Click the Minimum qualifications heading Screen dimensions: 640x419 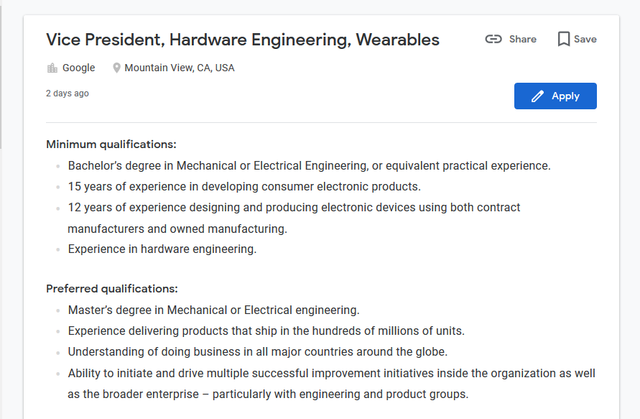(111, 144)
